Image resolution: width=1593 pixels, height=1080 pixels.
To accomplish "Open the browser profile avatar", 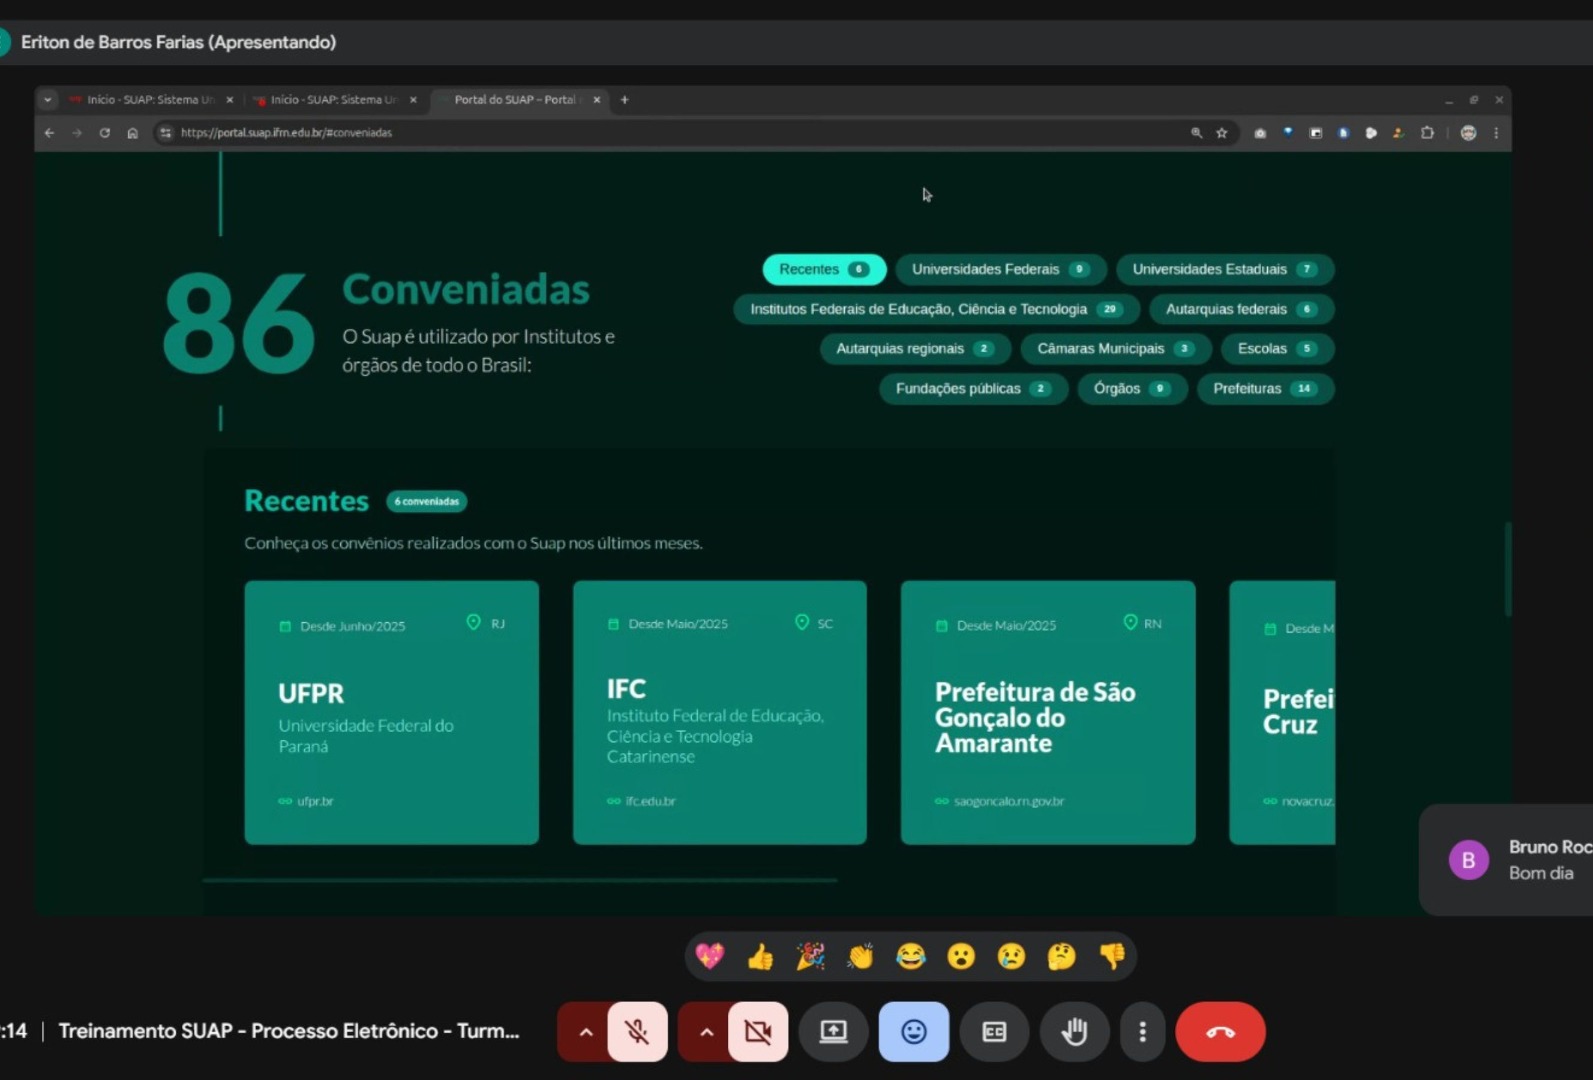I will [x=1468, y=133].
